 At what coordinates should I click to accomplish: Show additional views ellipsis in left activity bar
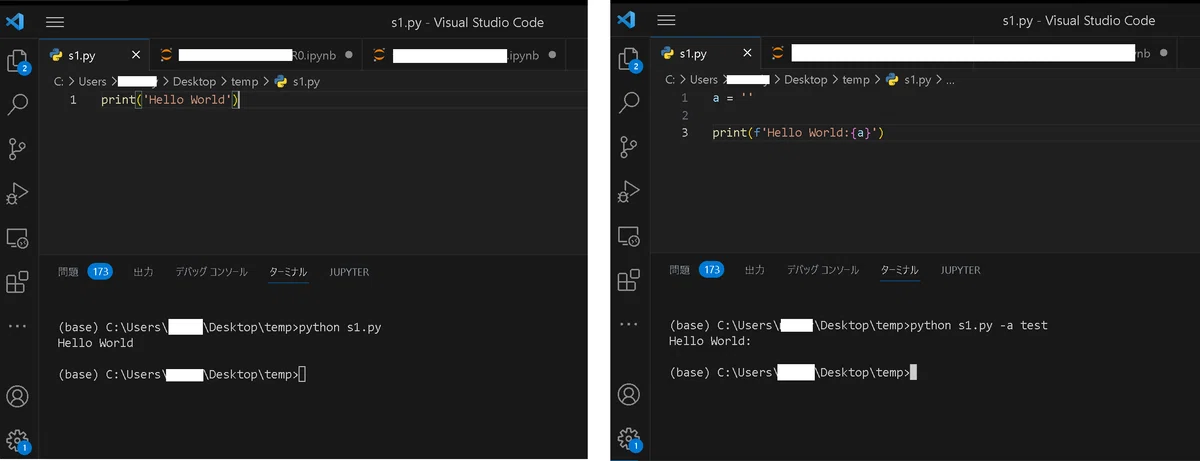18,326
